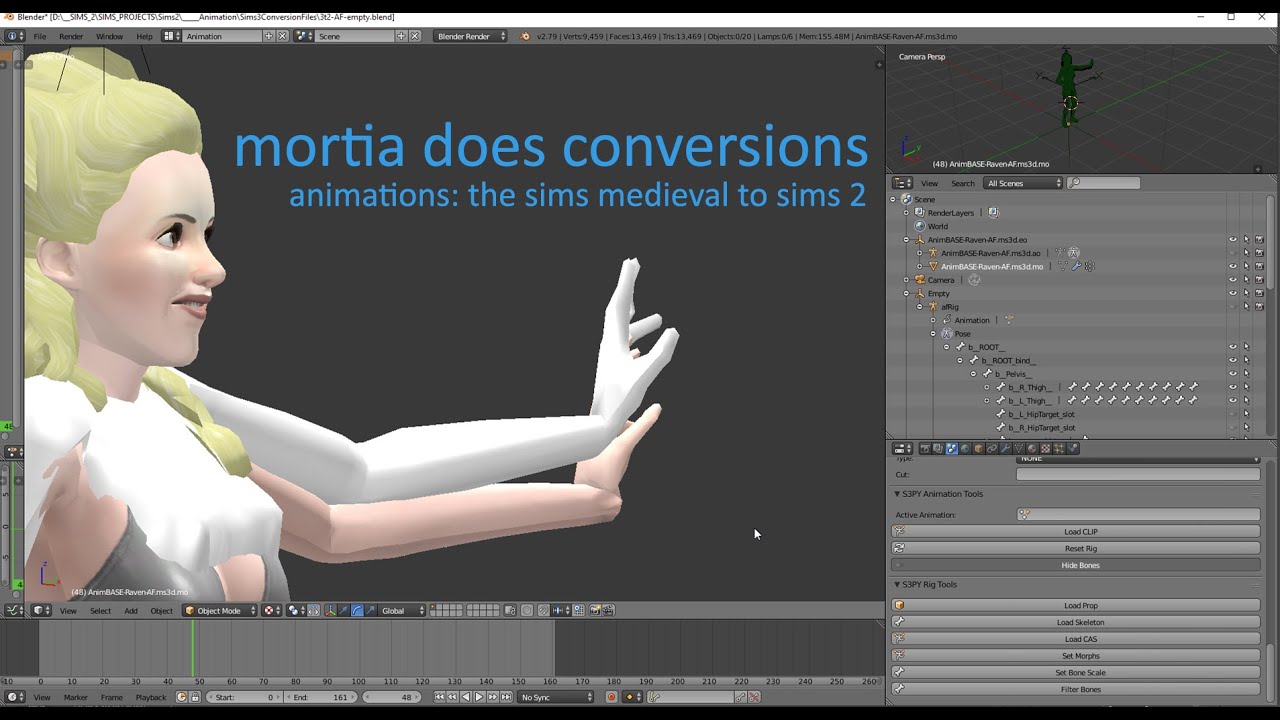Screen dimensions: 1280x720
Task: Click the Load CAS button
Action: point(1076,639)
